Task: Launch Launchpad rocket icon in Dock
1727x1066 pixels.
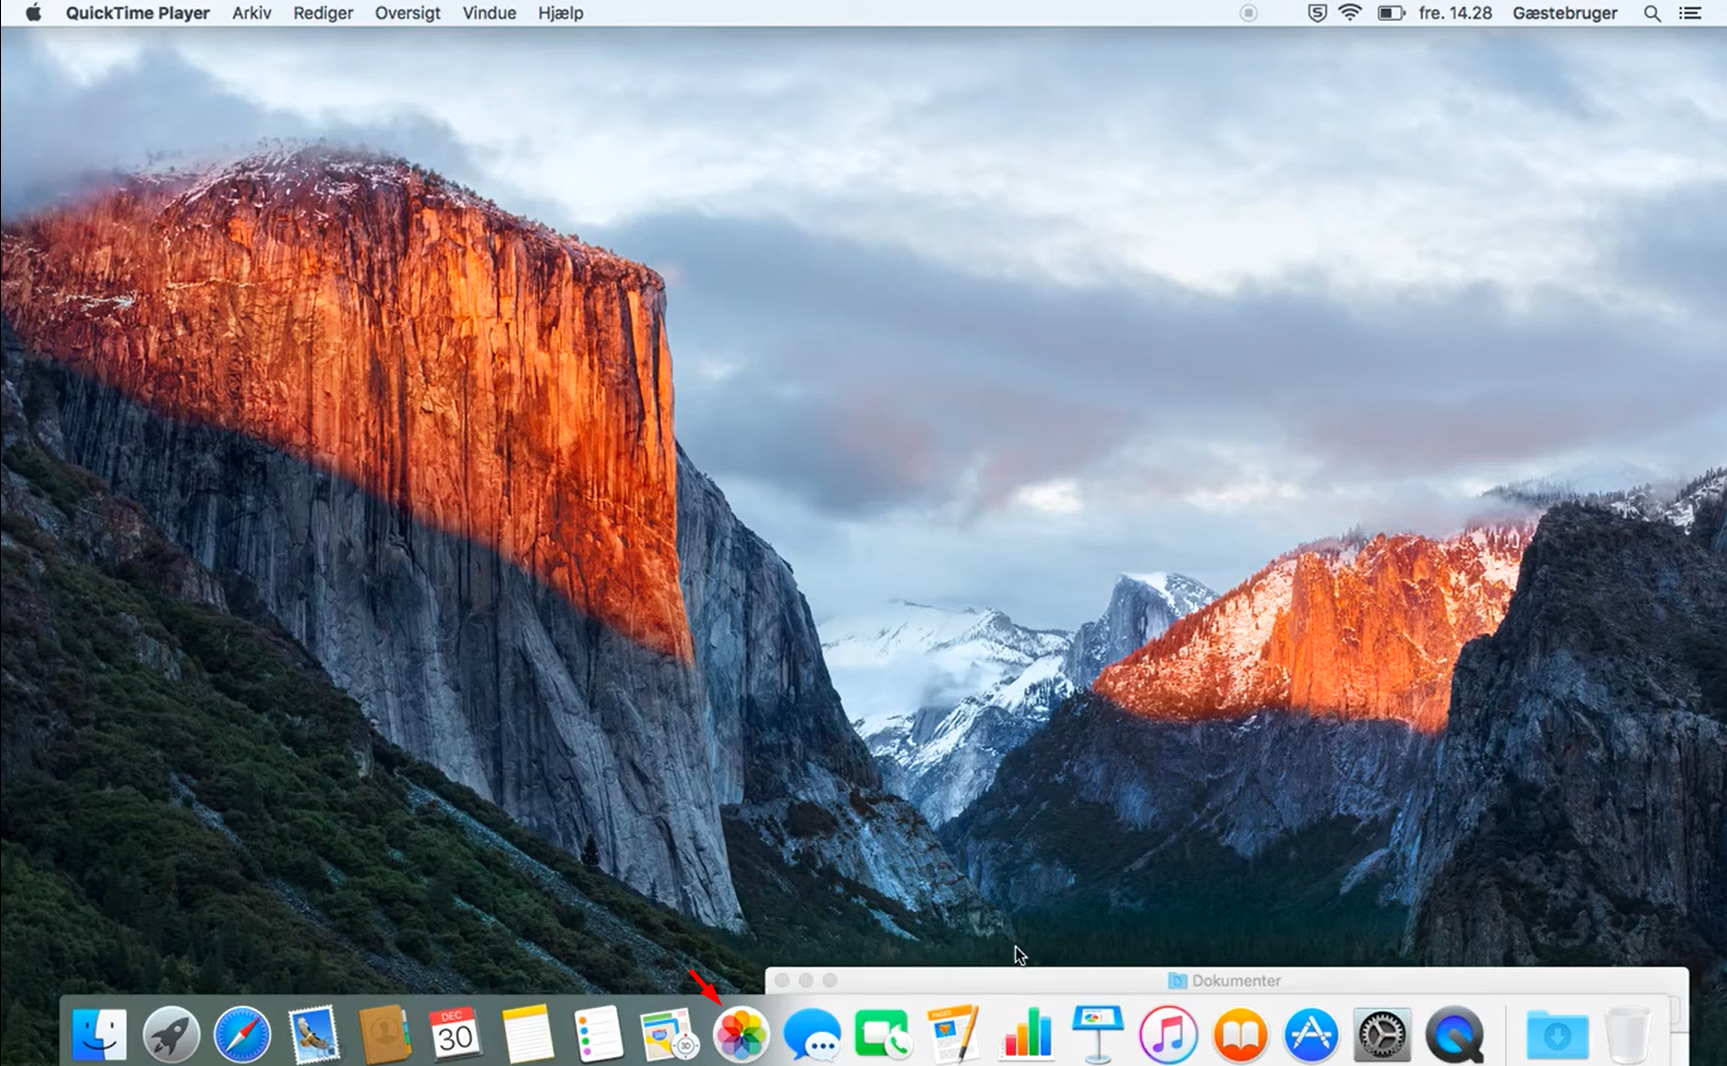Action: 171,1034
